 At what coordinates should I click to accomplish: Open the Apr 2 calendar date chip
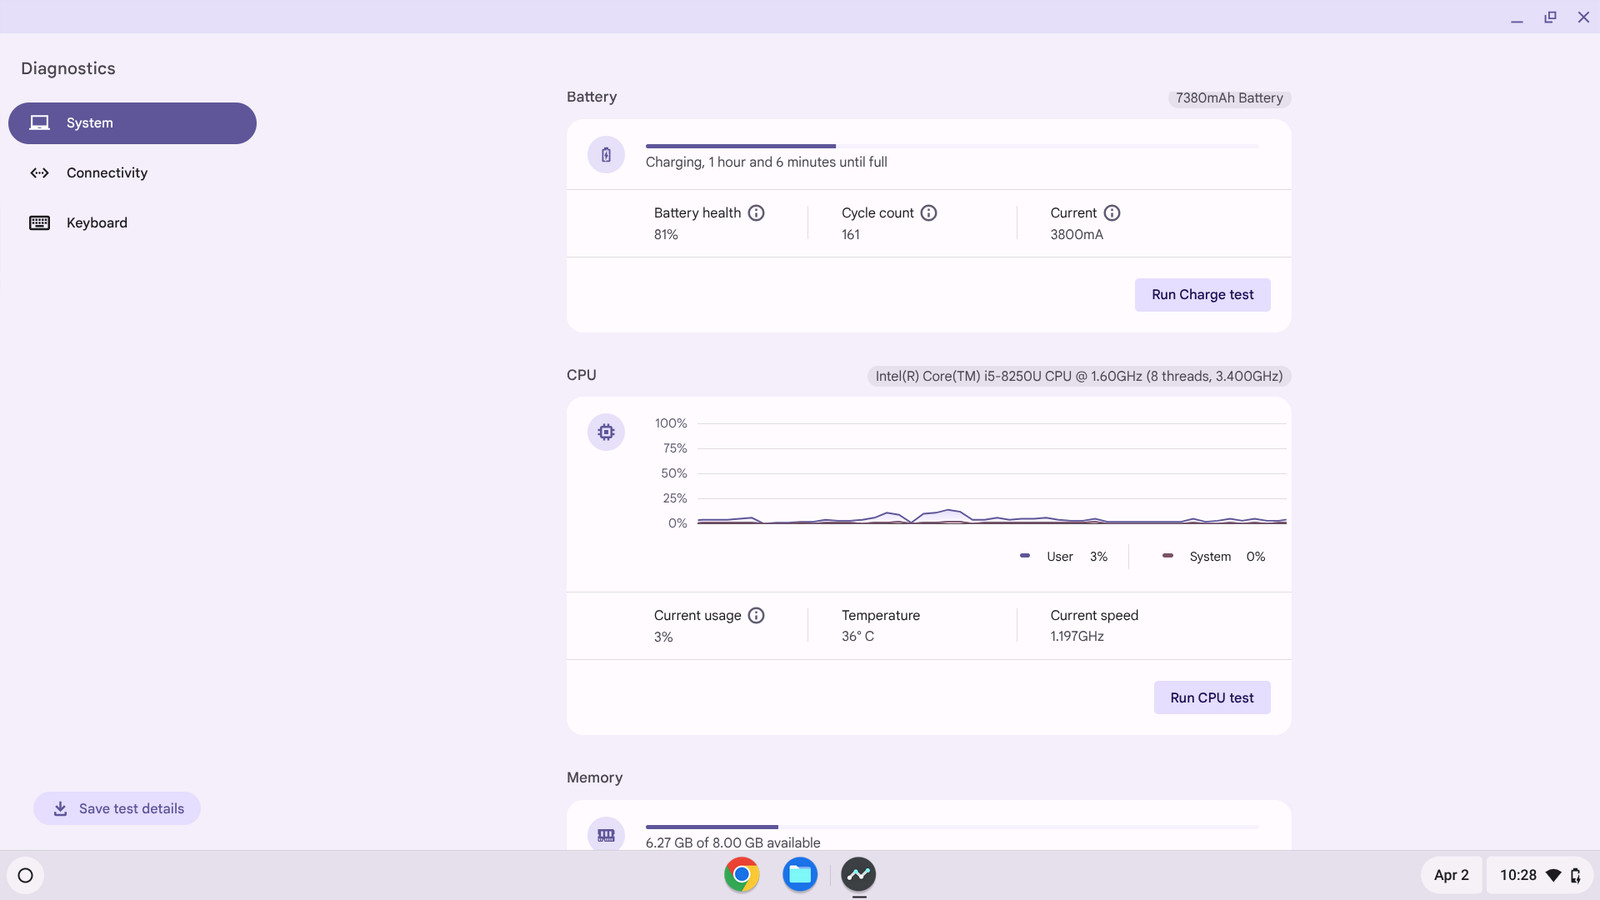click(1451, 875)
